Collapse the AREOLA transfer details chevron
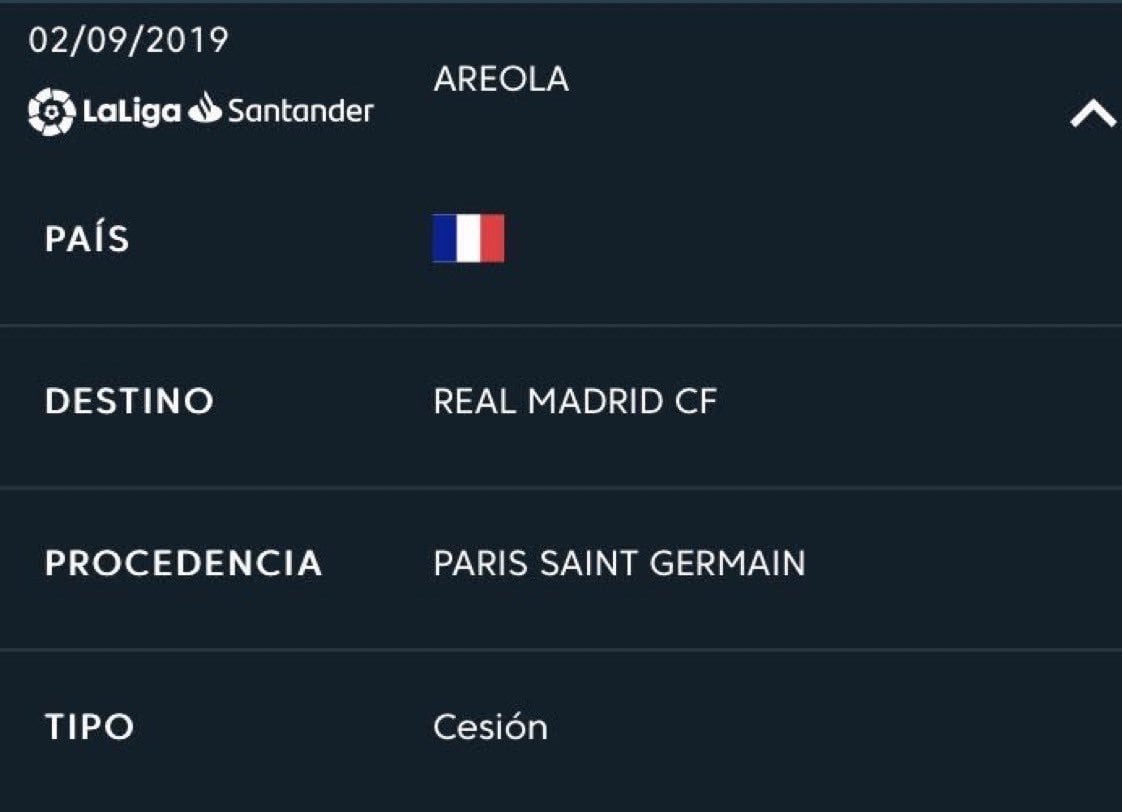Screen dimensions: 1122x812 point(1093,115)
